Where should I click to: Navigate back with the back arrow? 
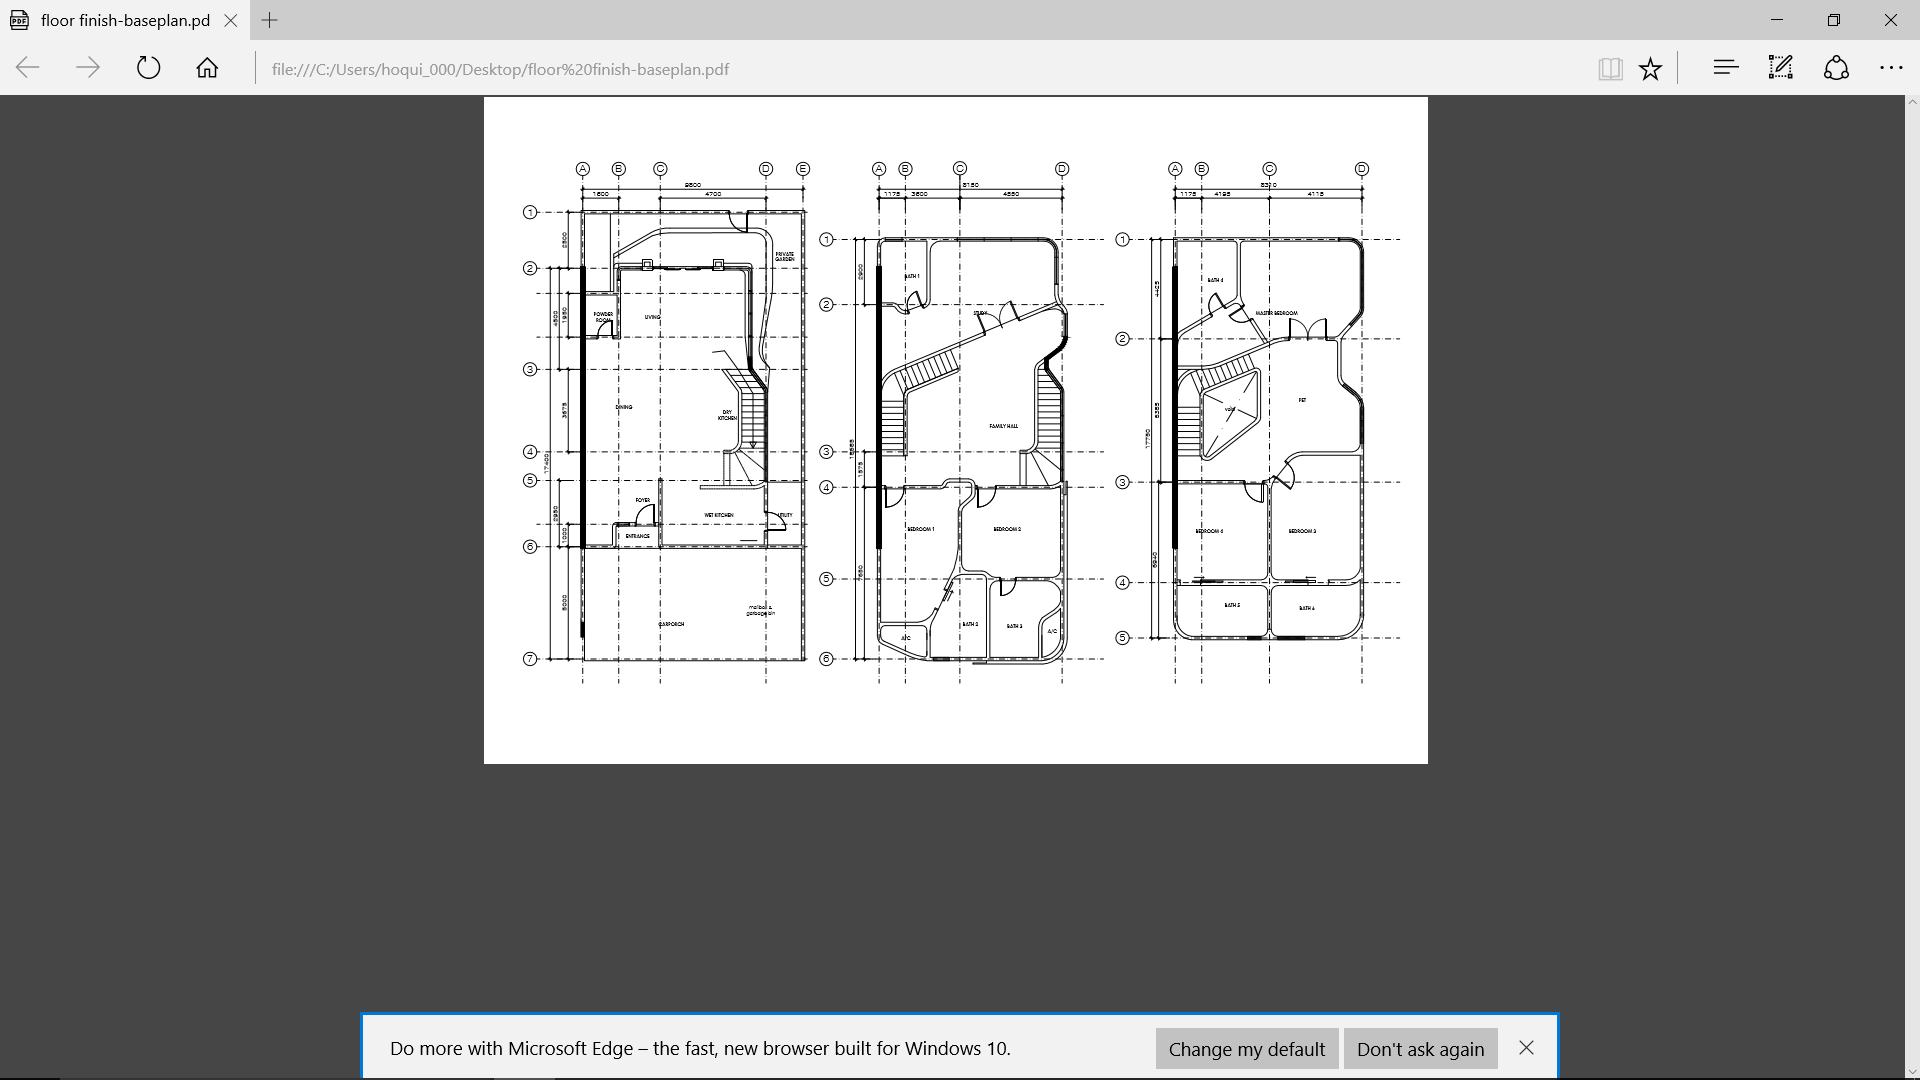(x=27, y=67)
